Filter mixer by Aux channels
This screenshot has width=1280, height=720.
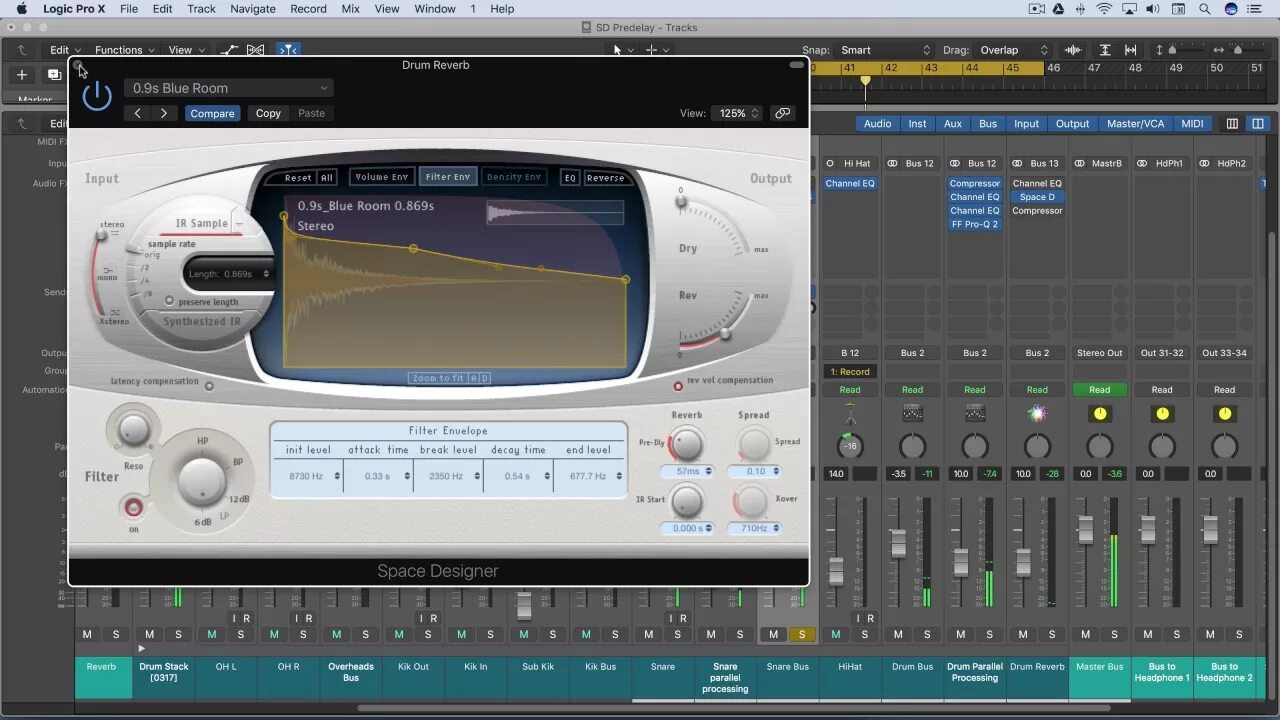pos(953,124)
